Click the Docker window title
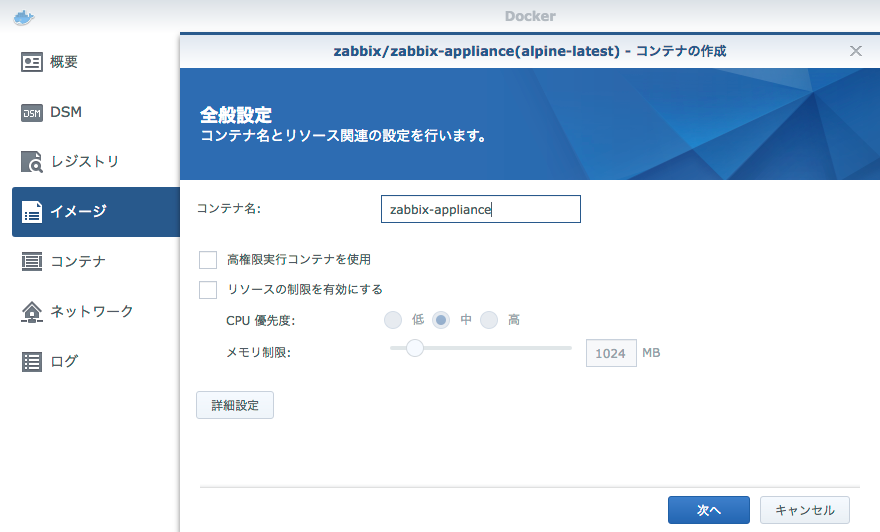This screenshot has height=532, width=880. click(x=530, y=16)
